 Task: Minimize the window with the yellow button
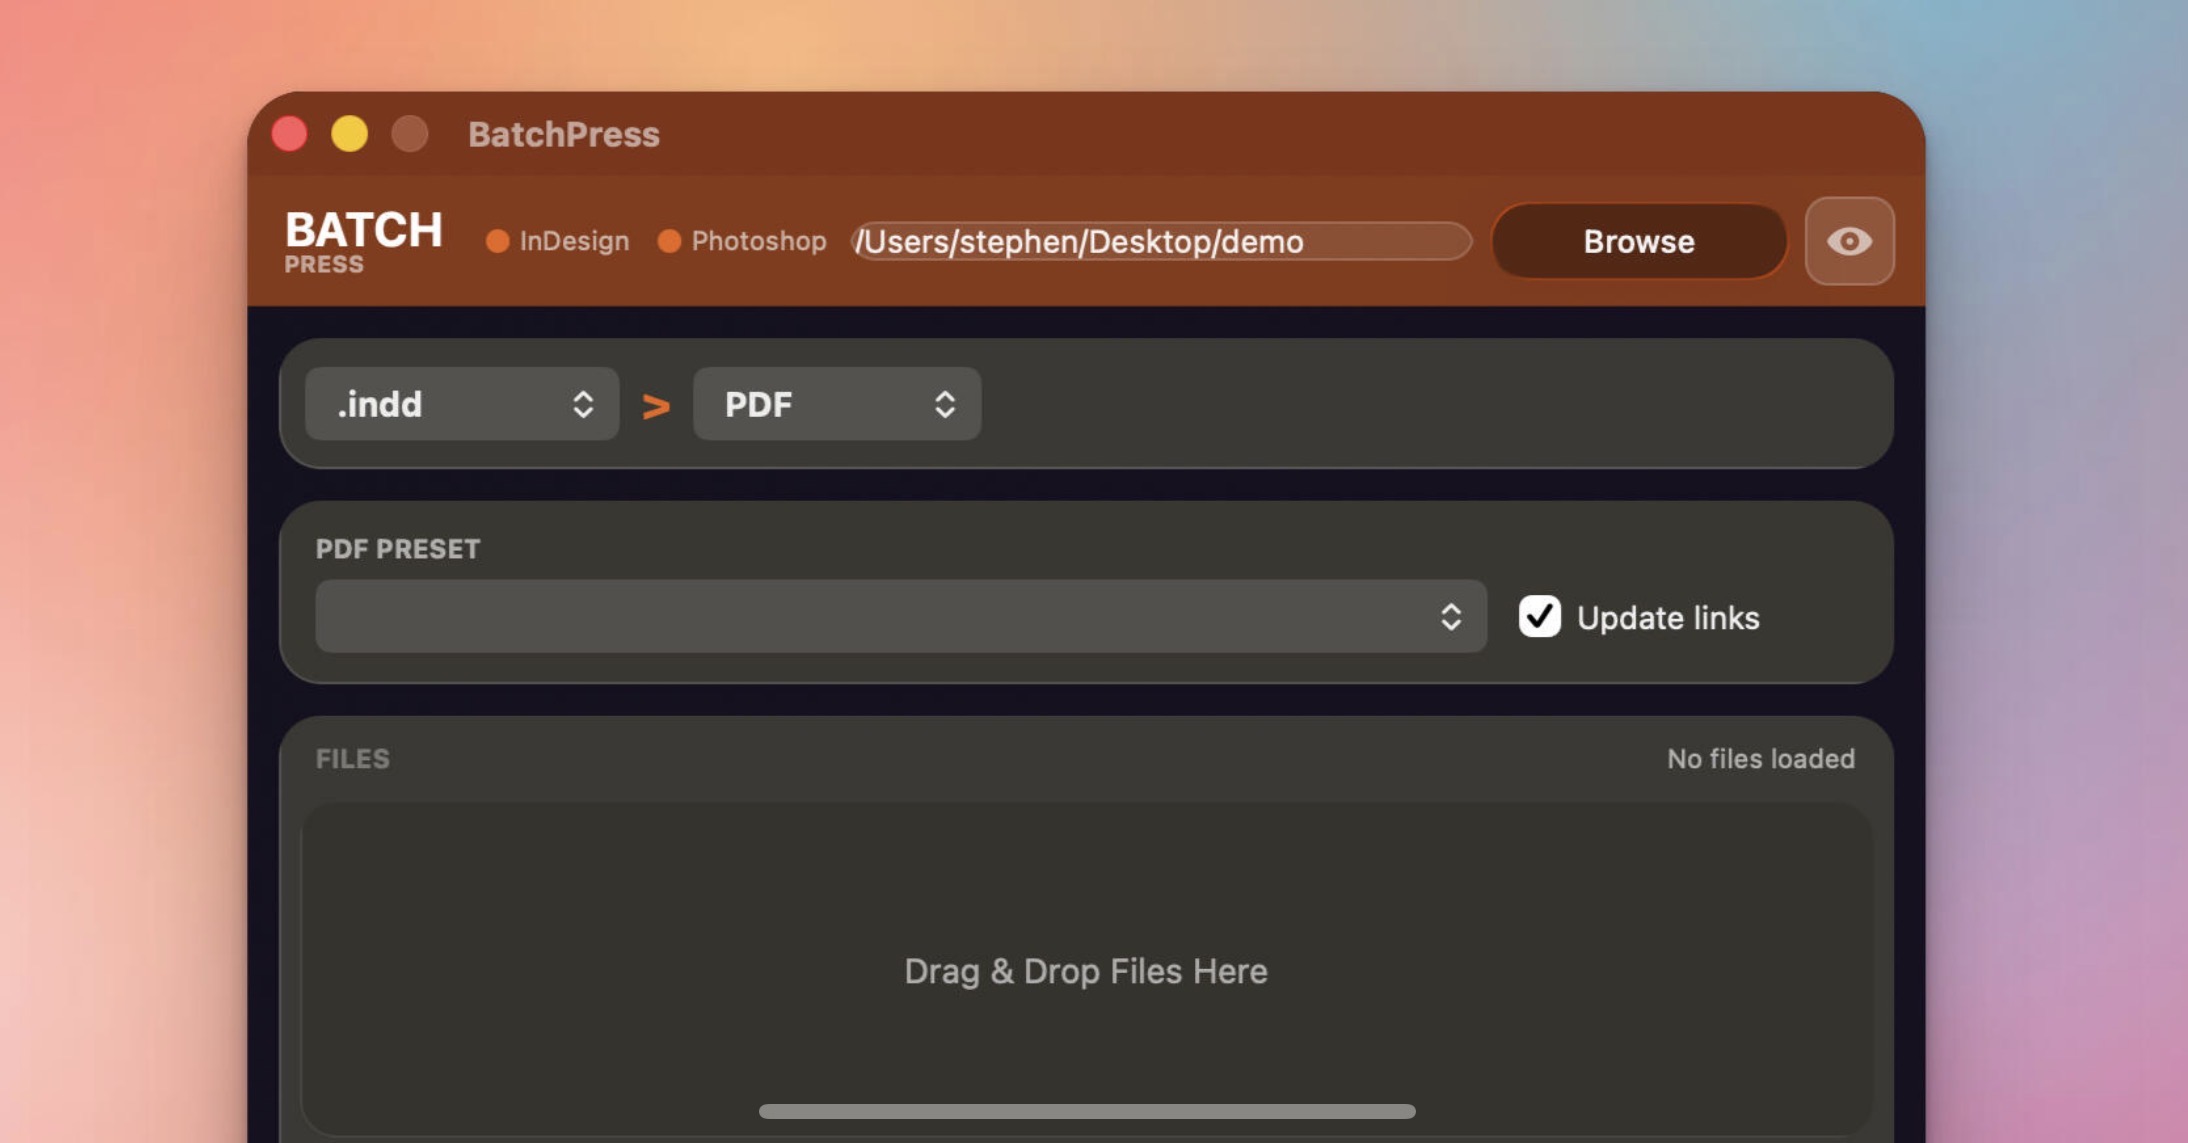pos(350,134)
